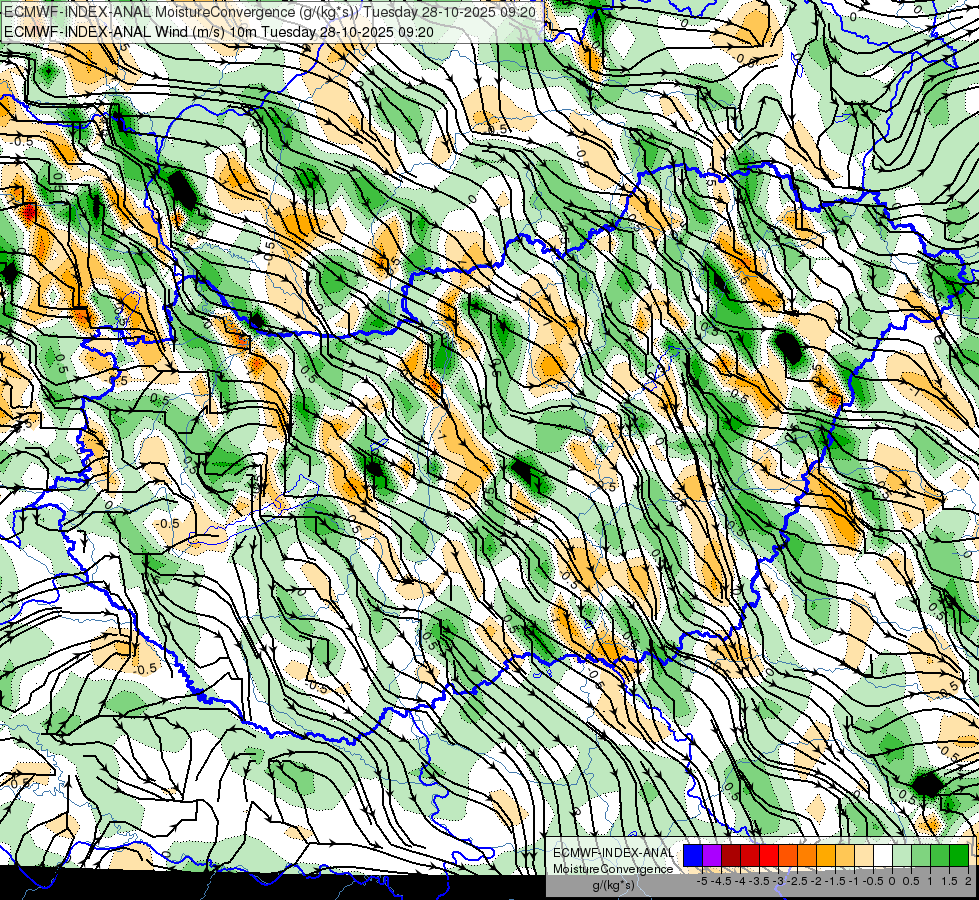Click the '-5' legend tick label
Screen dimensions: 979x900
(702, 881)
